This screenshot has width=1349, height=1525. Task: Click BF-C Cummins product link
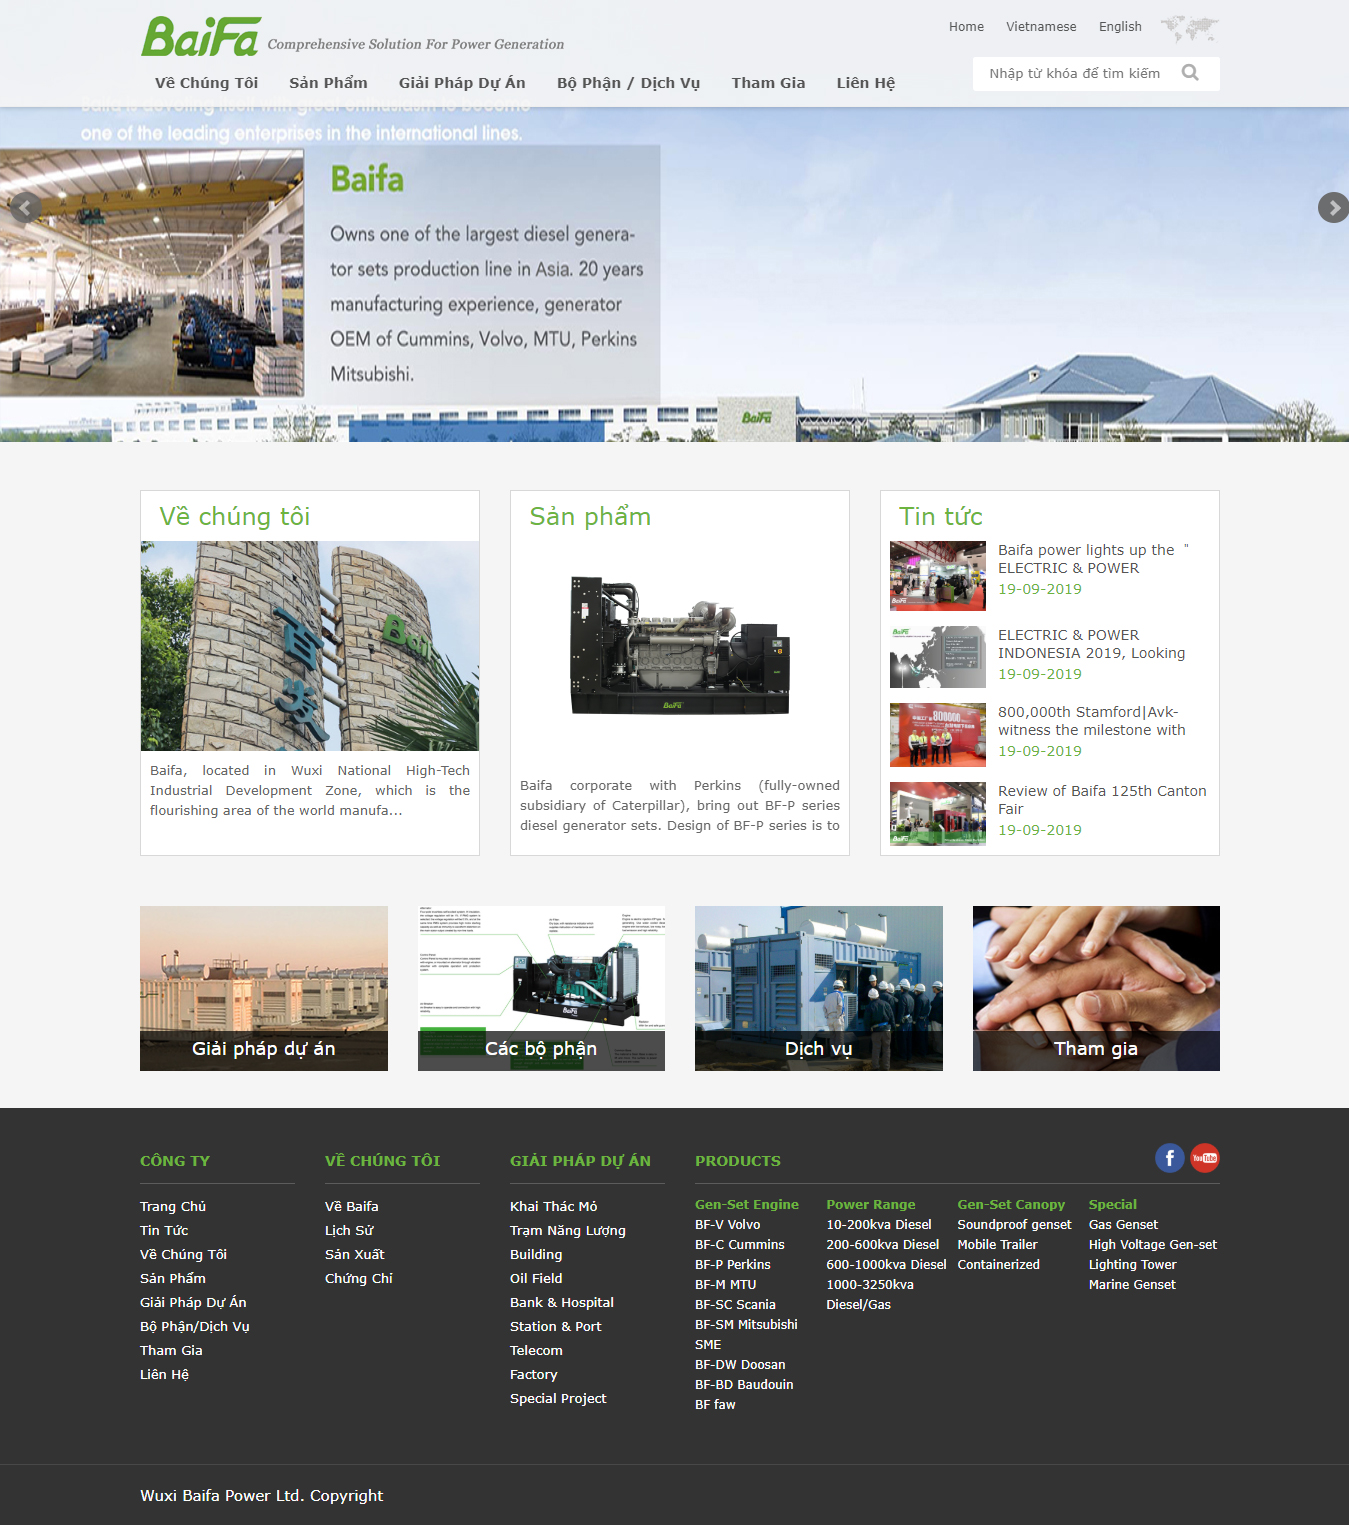(740, 1245)
